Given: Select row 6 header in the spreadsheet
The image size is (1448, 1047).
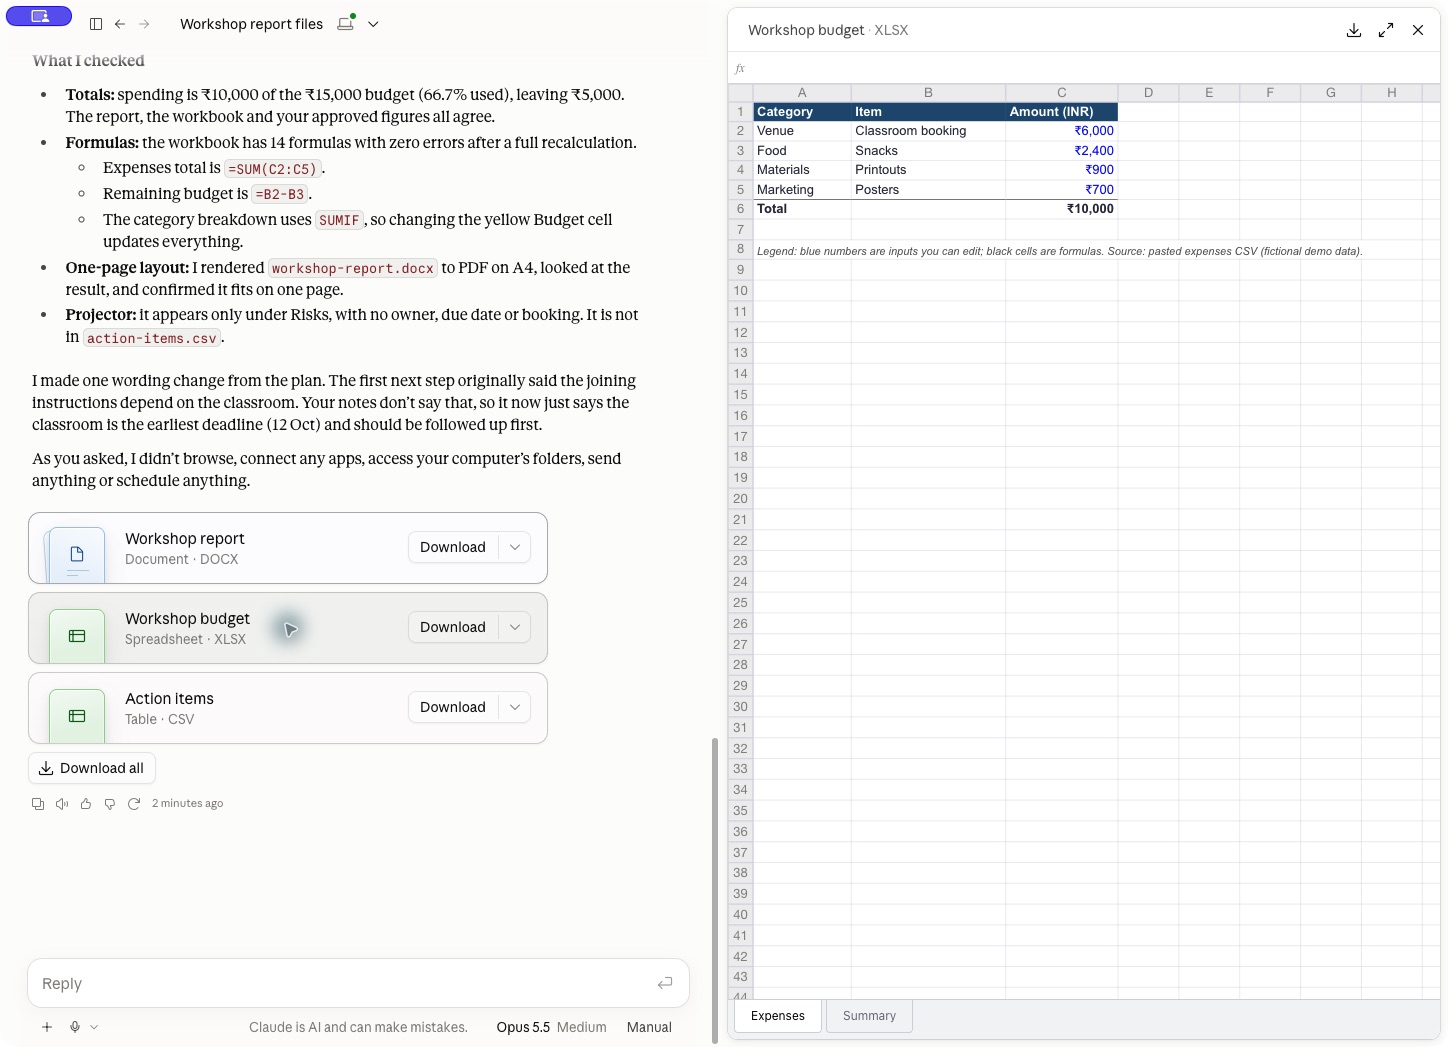Looking at the screenshot, I should tap(740, 209).
